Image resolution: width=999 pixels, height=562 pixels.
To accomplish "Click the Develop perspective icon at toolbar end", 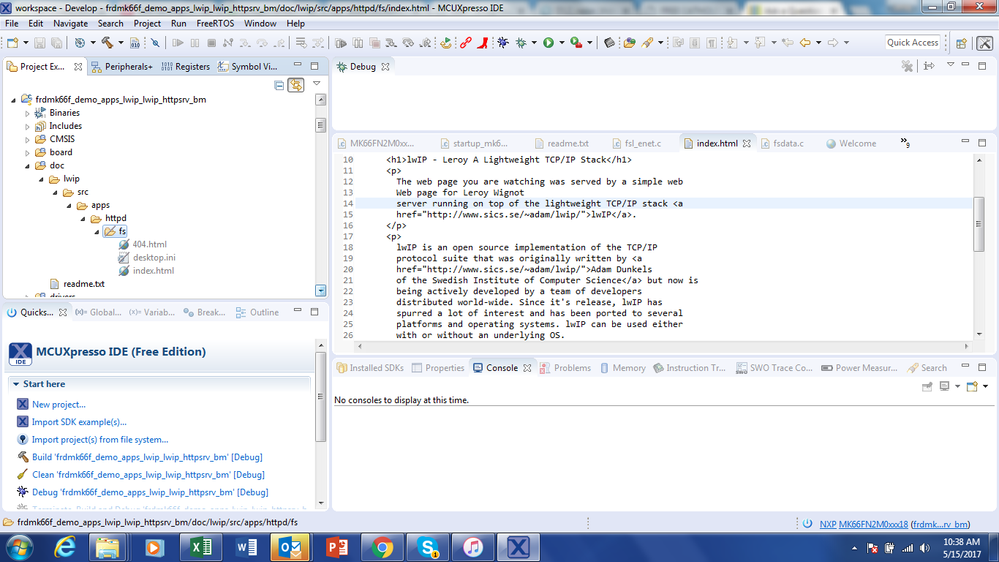I will click(984, 43).
